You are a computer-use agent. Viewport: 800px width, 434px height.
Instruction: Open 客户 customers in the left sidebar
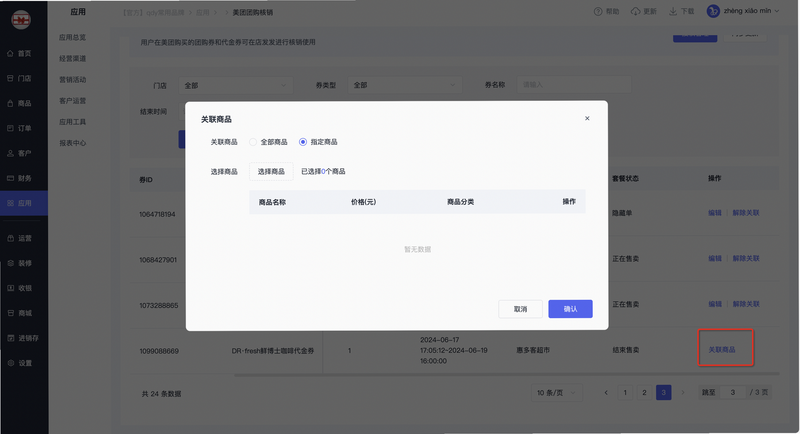tap(19, 154)
